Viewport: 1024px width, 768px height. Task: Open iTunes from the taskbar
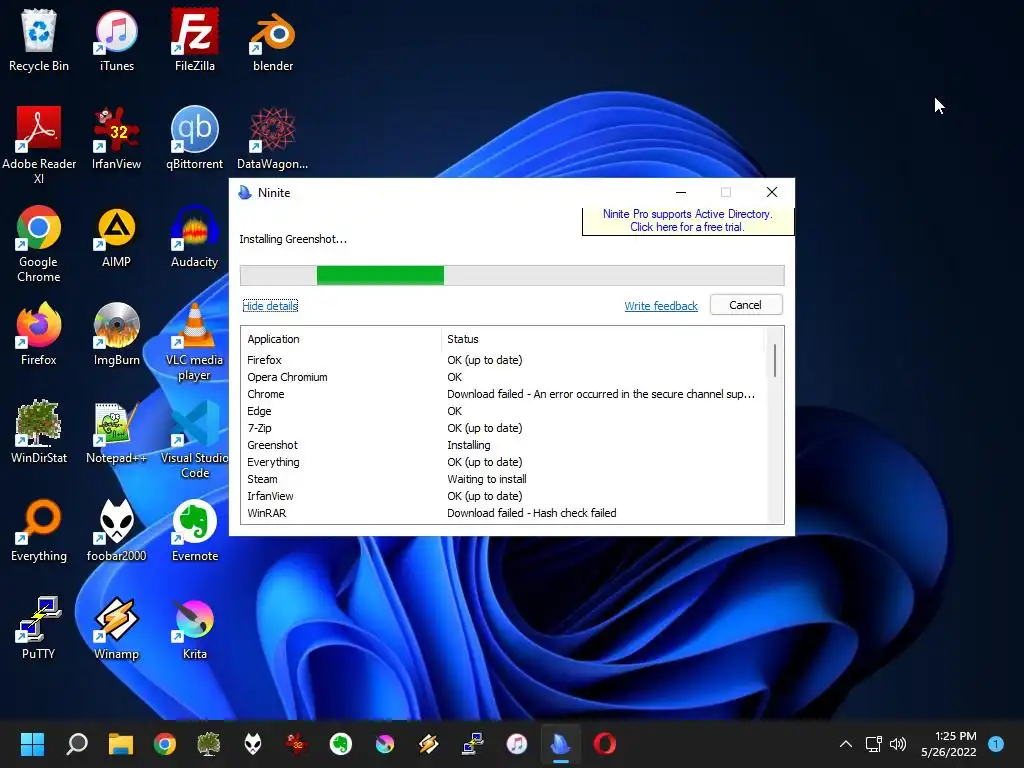click(517, 744)
